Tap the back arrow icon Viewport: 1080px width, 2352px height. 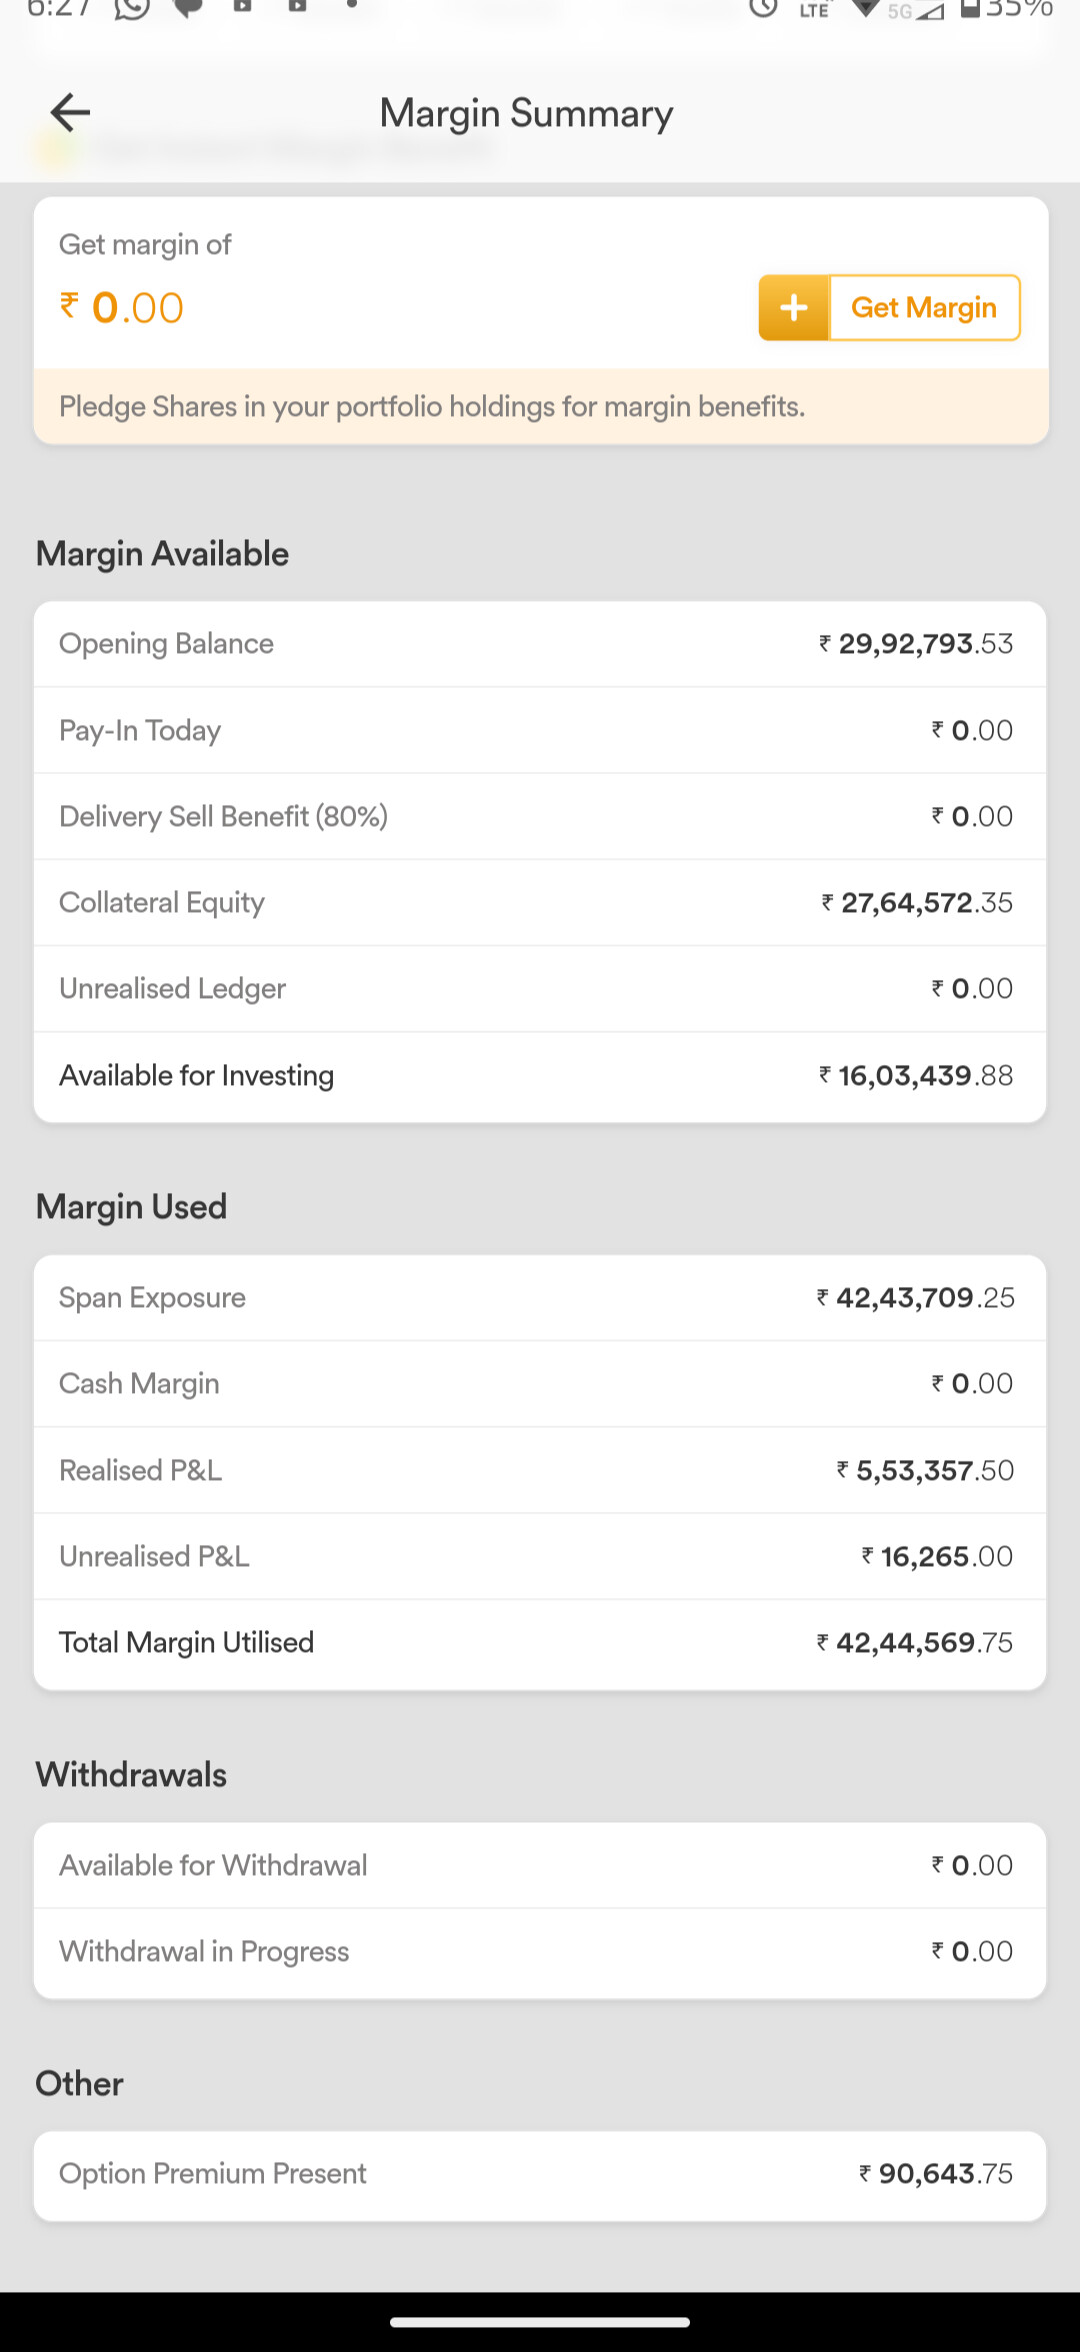[x=70, y=112]
